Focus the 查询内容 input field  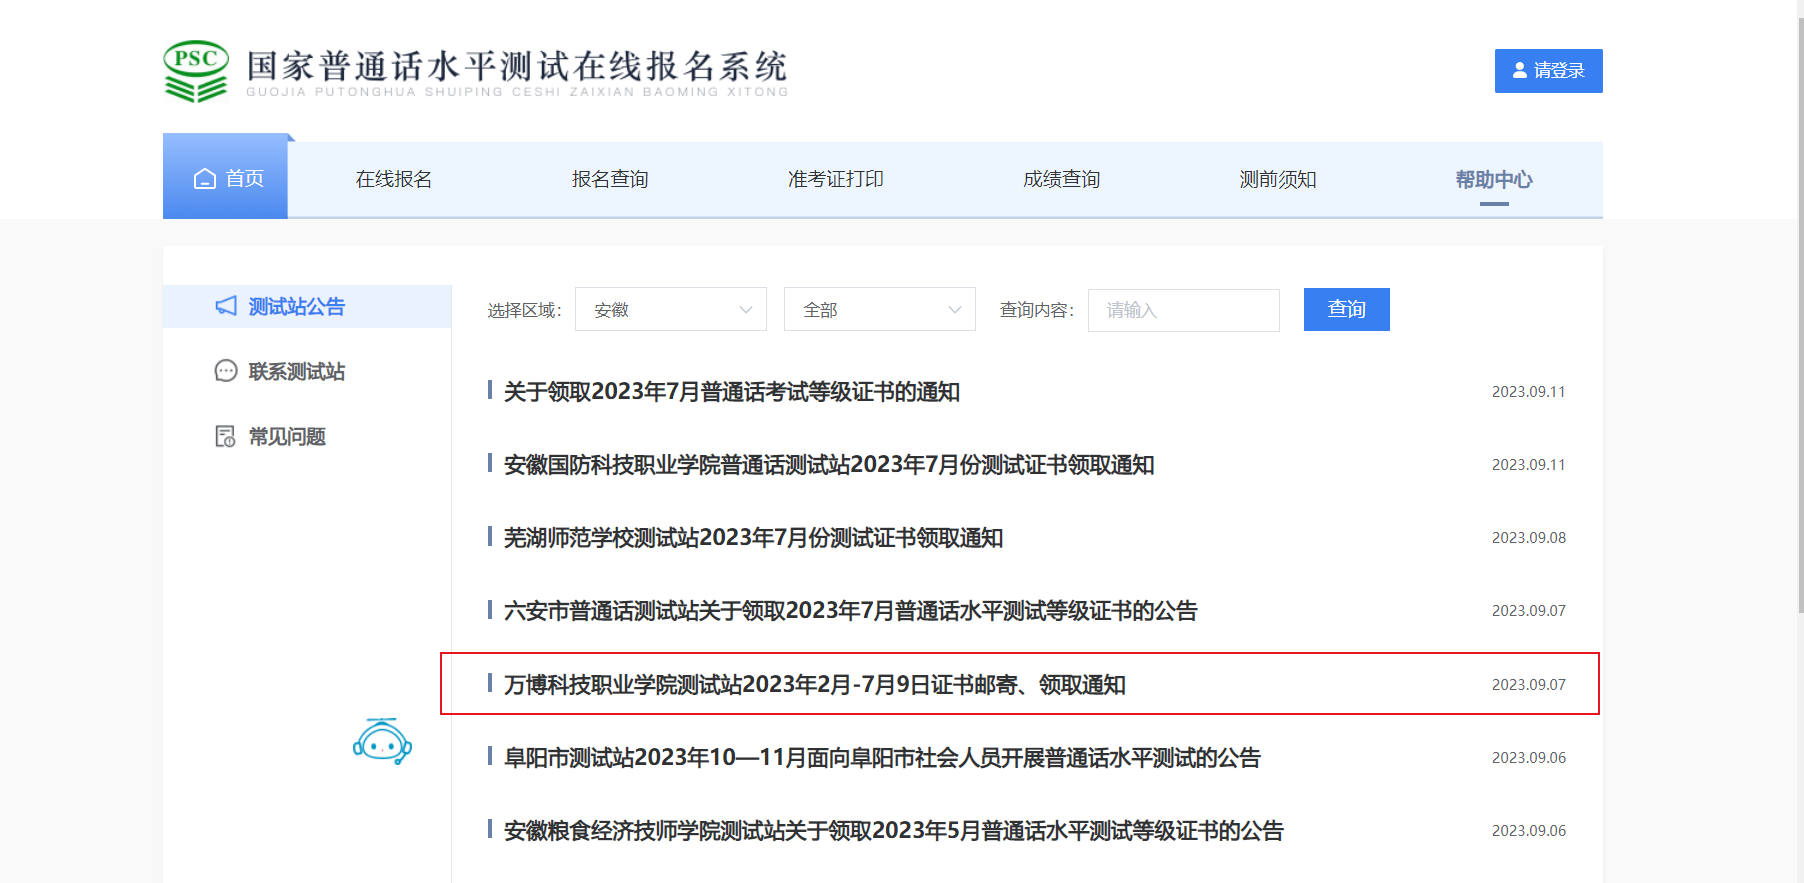coord(1184,310)
